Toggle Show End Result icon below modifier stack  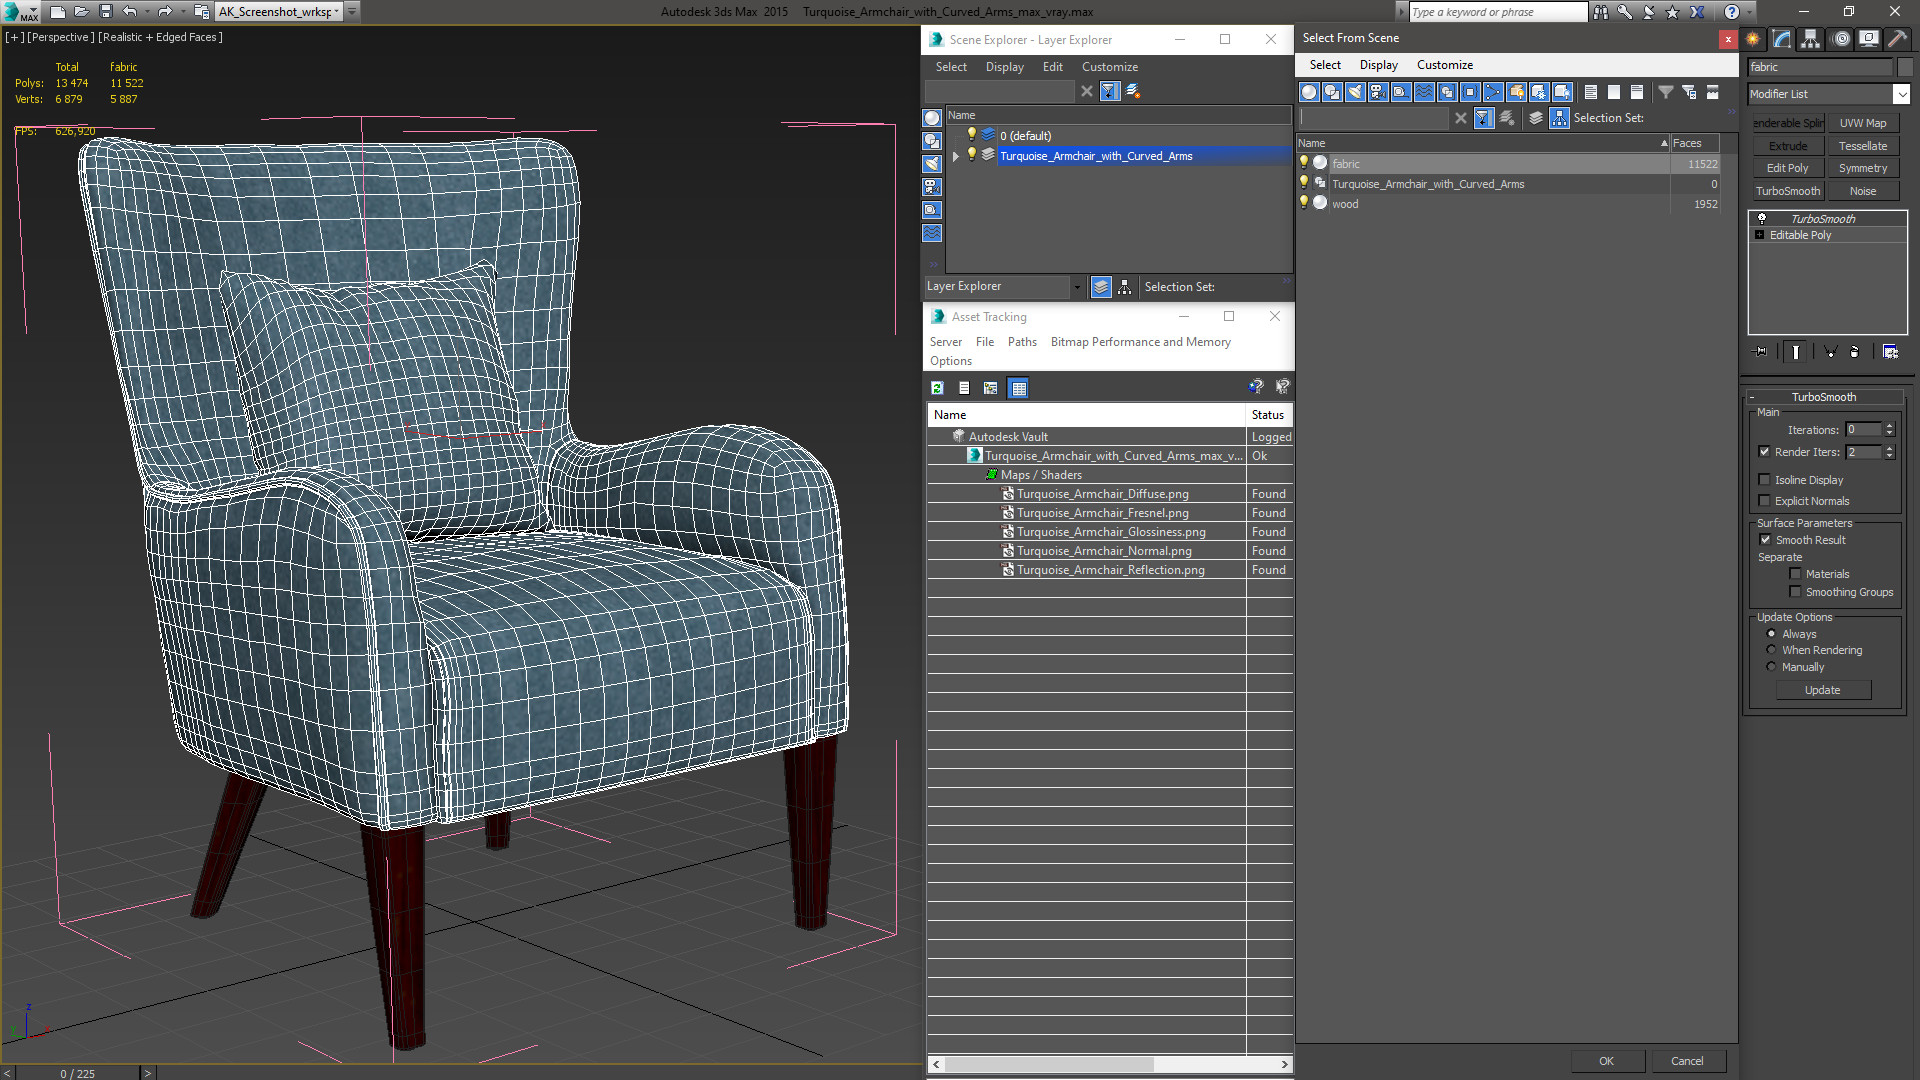[1796, 352]
